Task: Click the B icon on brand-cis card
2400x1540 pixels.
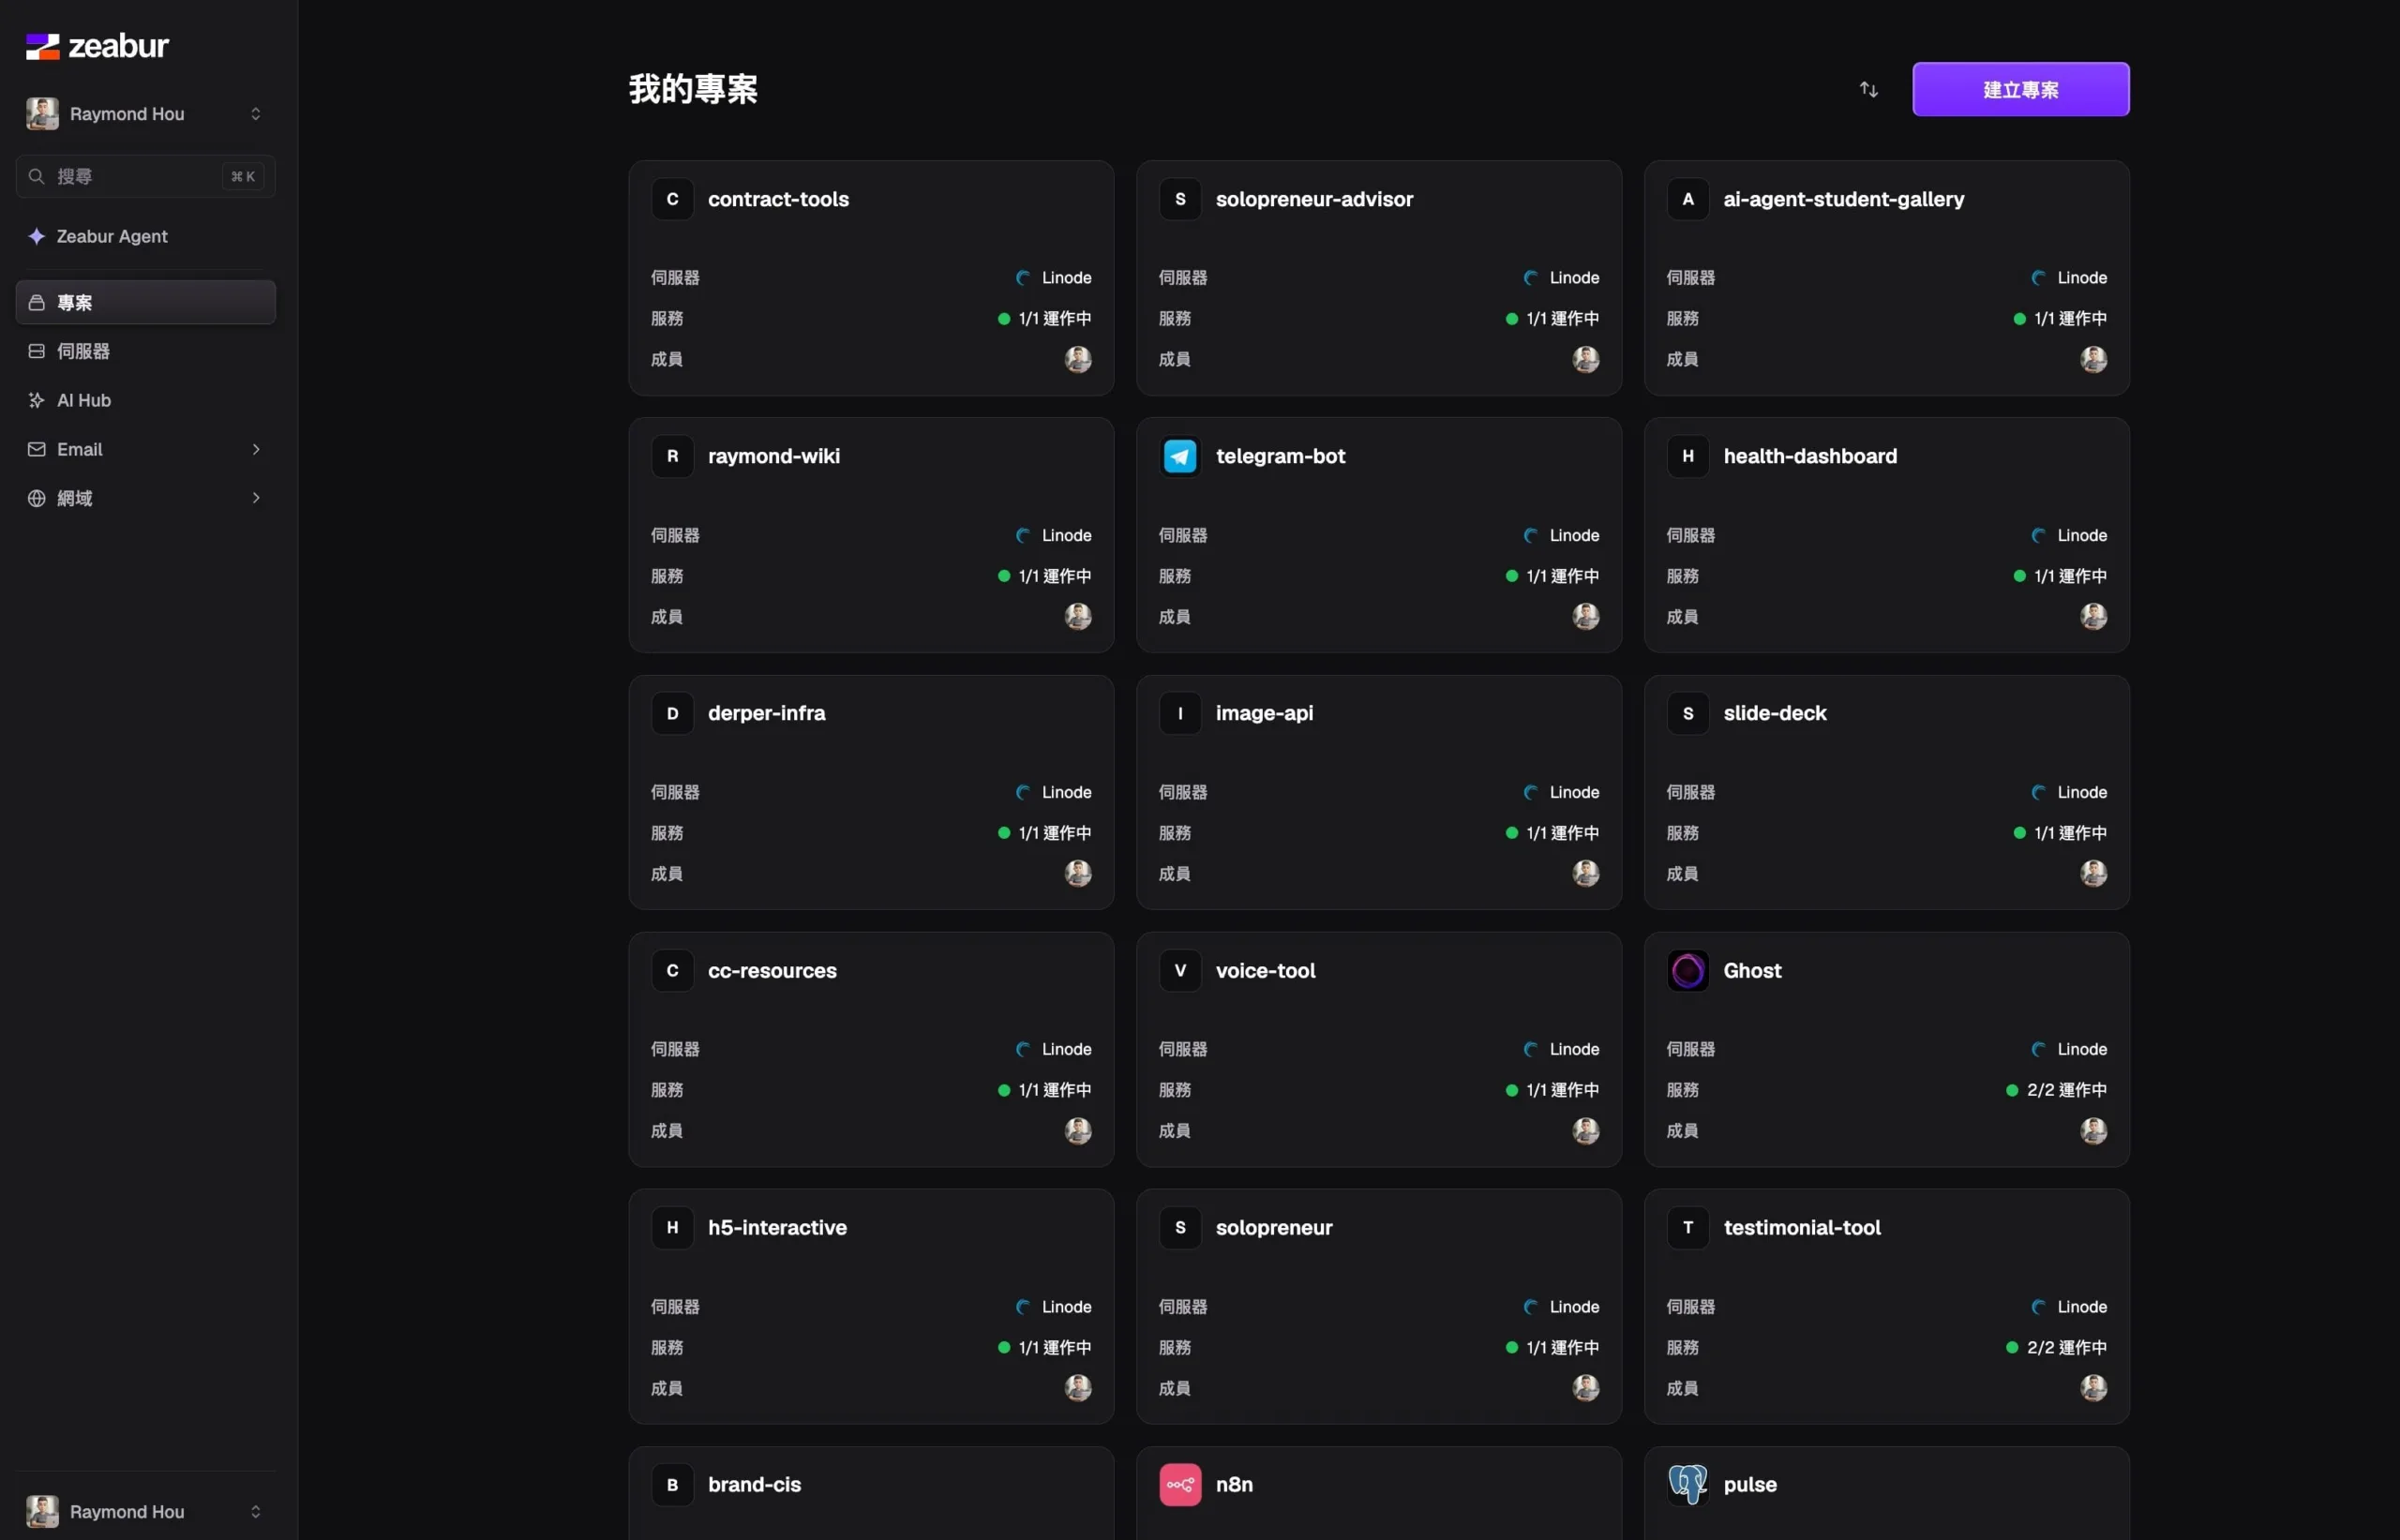Action: point(672,1484)
